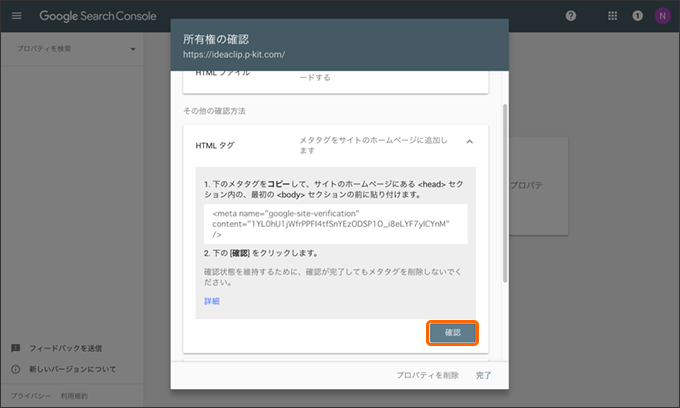
Task: Open the 利用規約 footer link
Action: 74,396
